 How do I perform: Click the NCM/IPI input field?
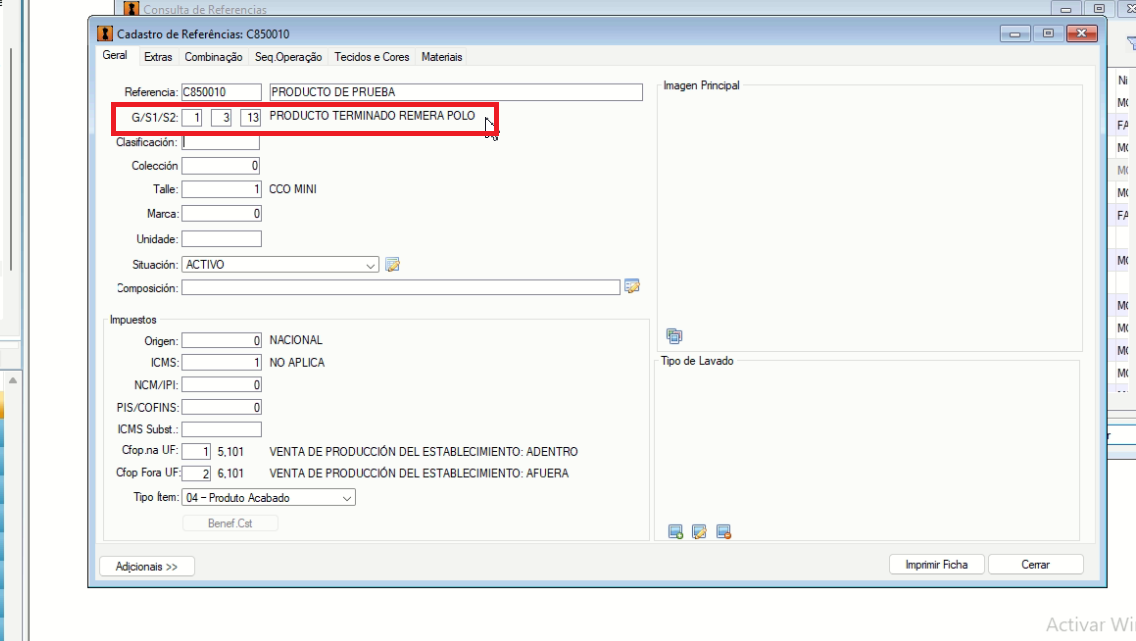pos(222,385)
